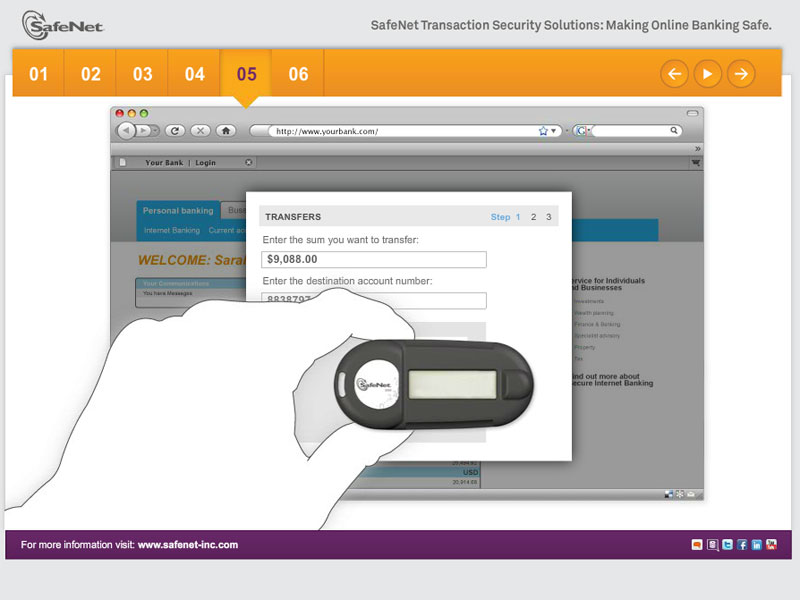
Task: Jump to slide 01
Action: coord(38,73)
